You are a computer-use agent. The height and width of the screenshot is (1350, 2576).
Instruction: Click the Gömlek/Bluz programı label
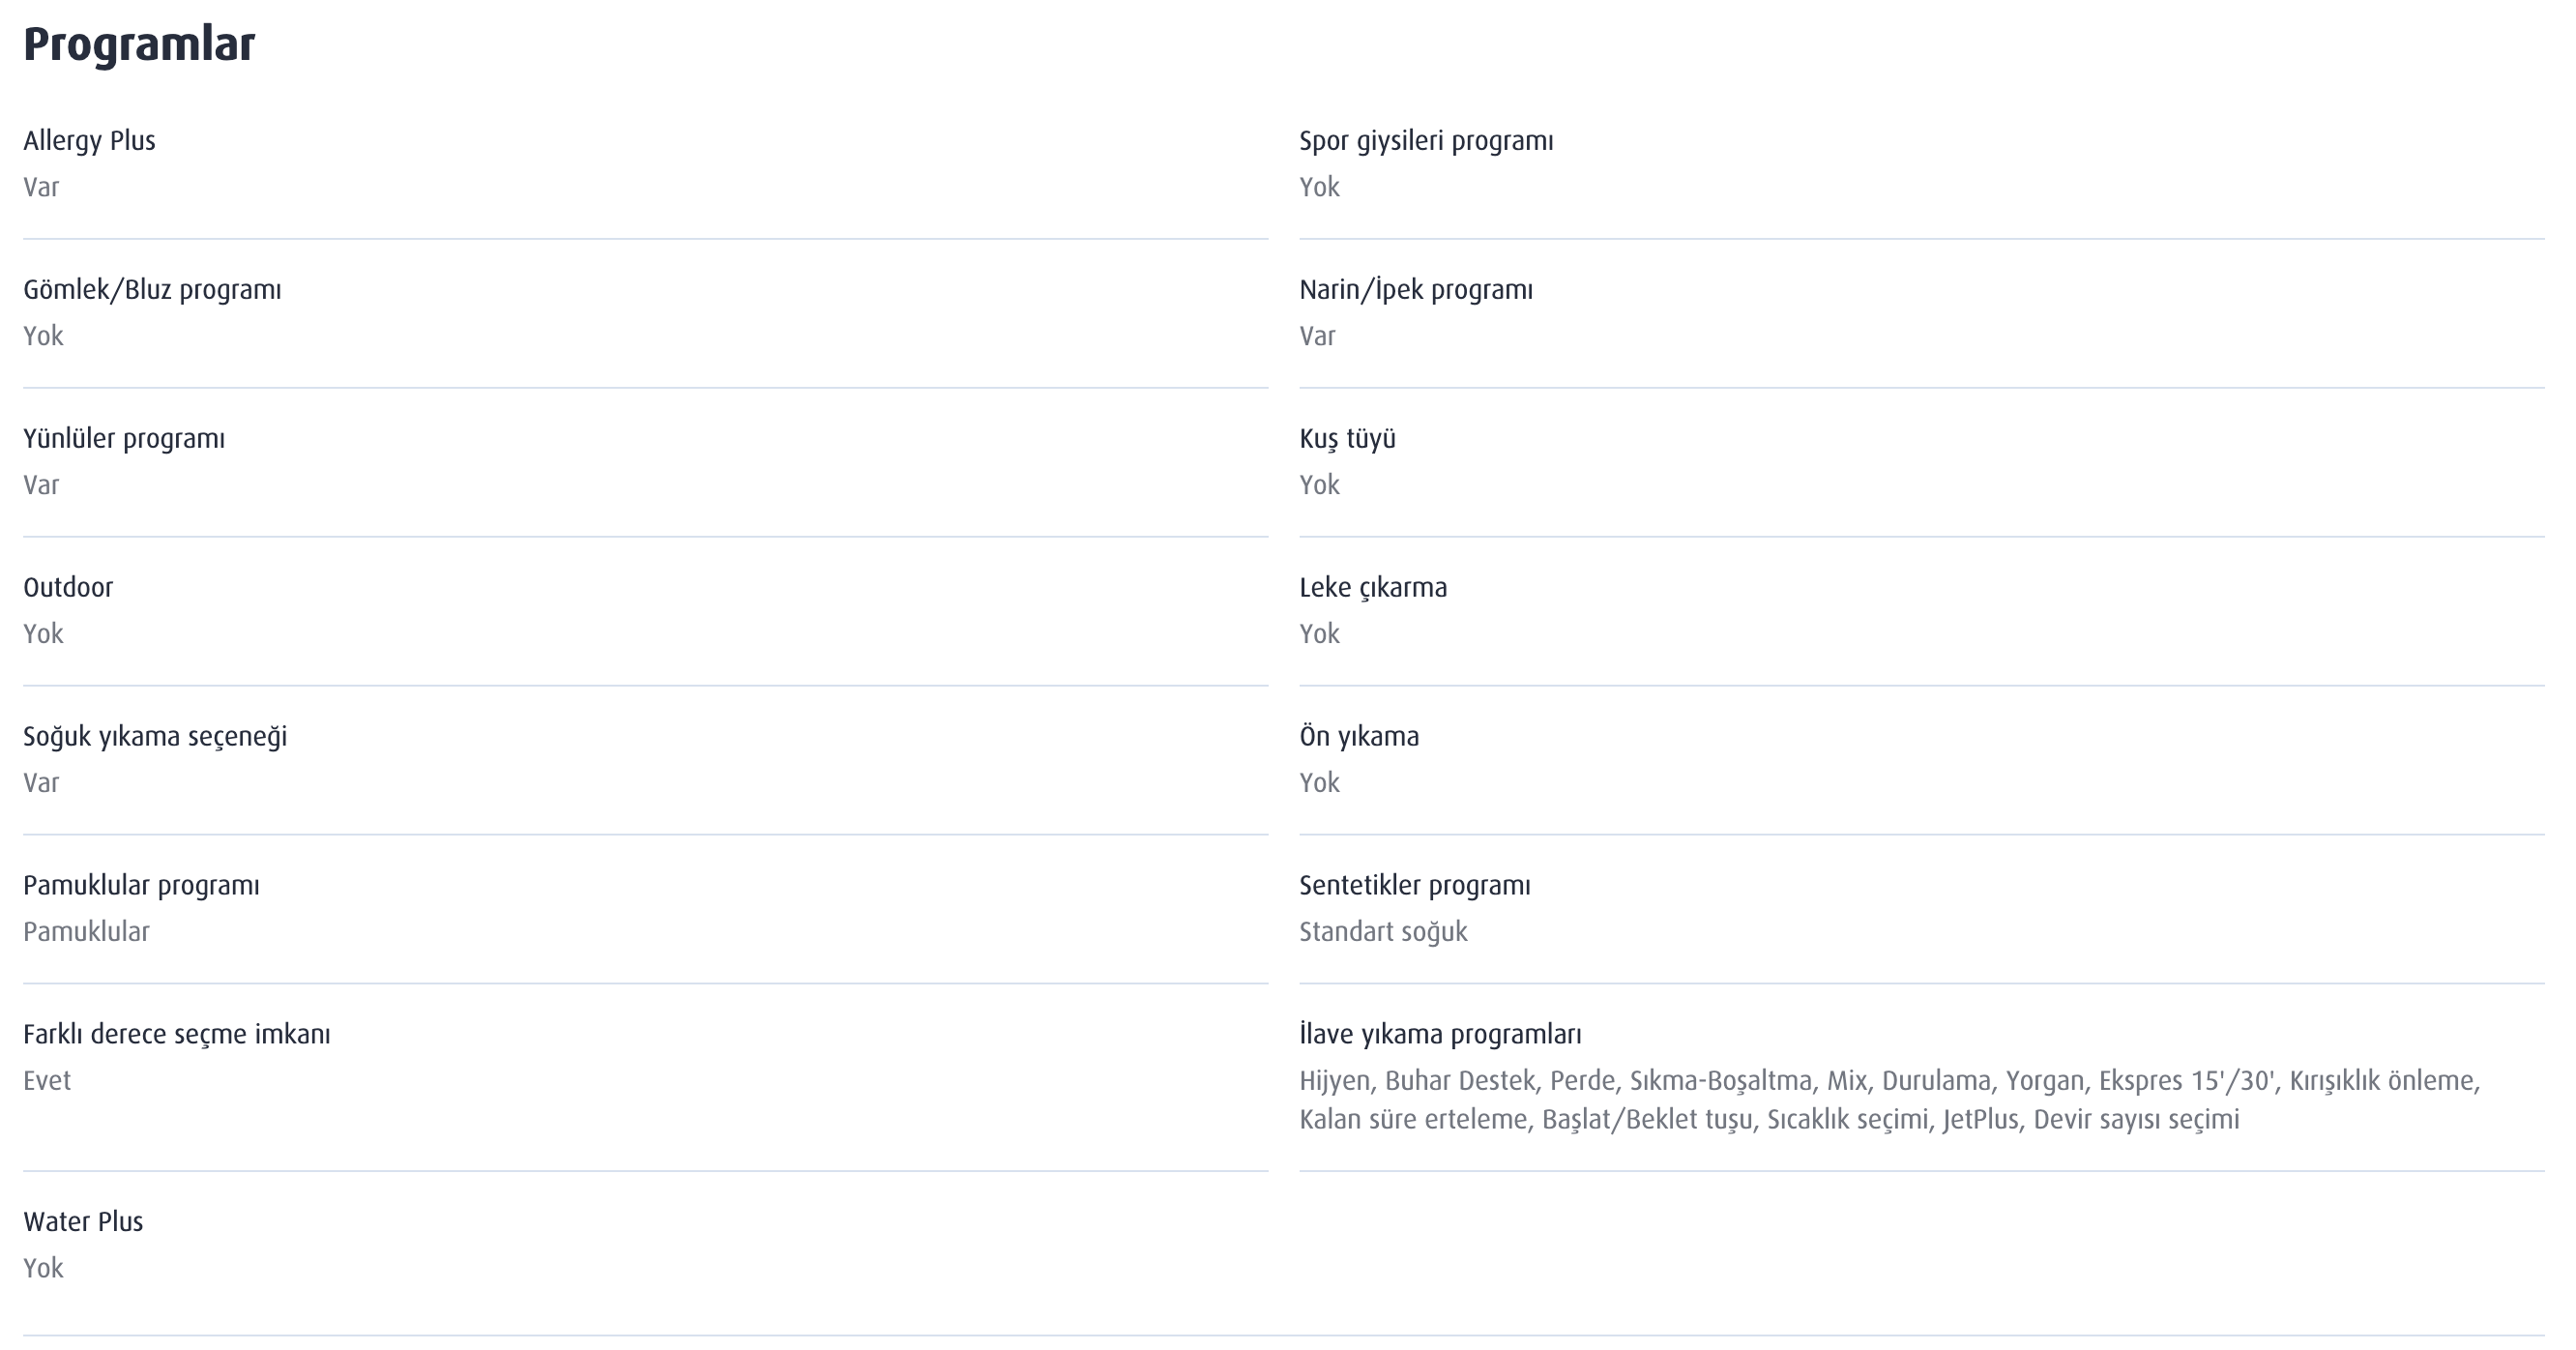point(152,290)
